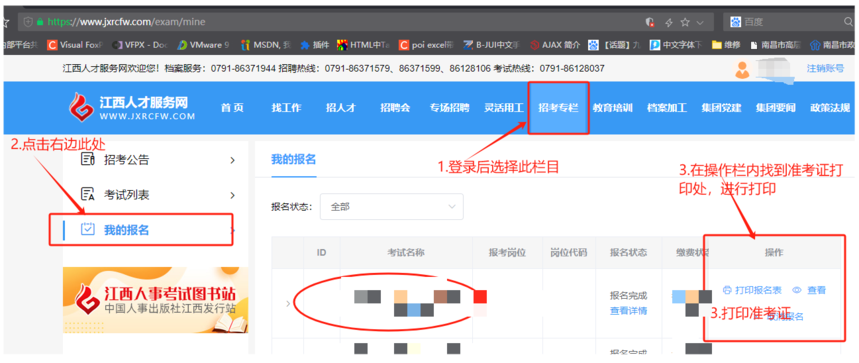Click the 注销账号 link
This screenshot has width=859, height=363.
[825, 68]
